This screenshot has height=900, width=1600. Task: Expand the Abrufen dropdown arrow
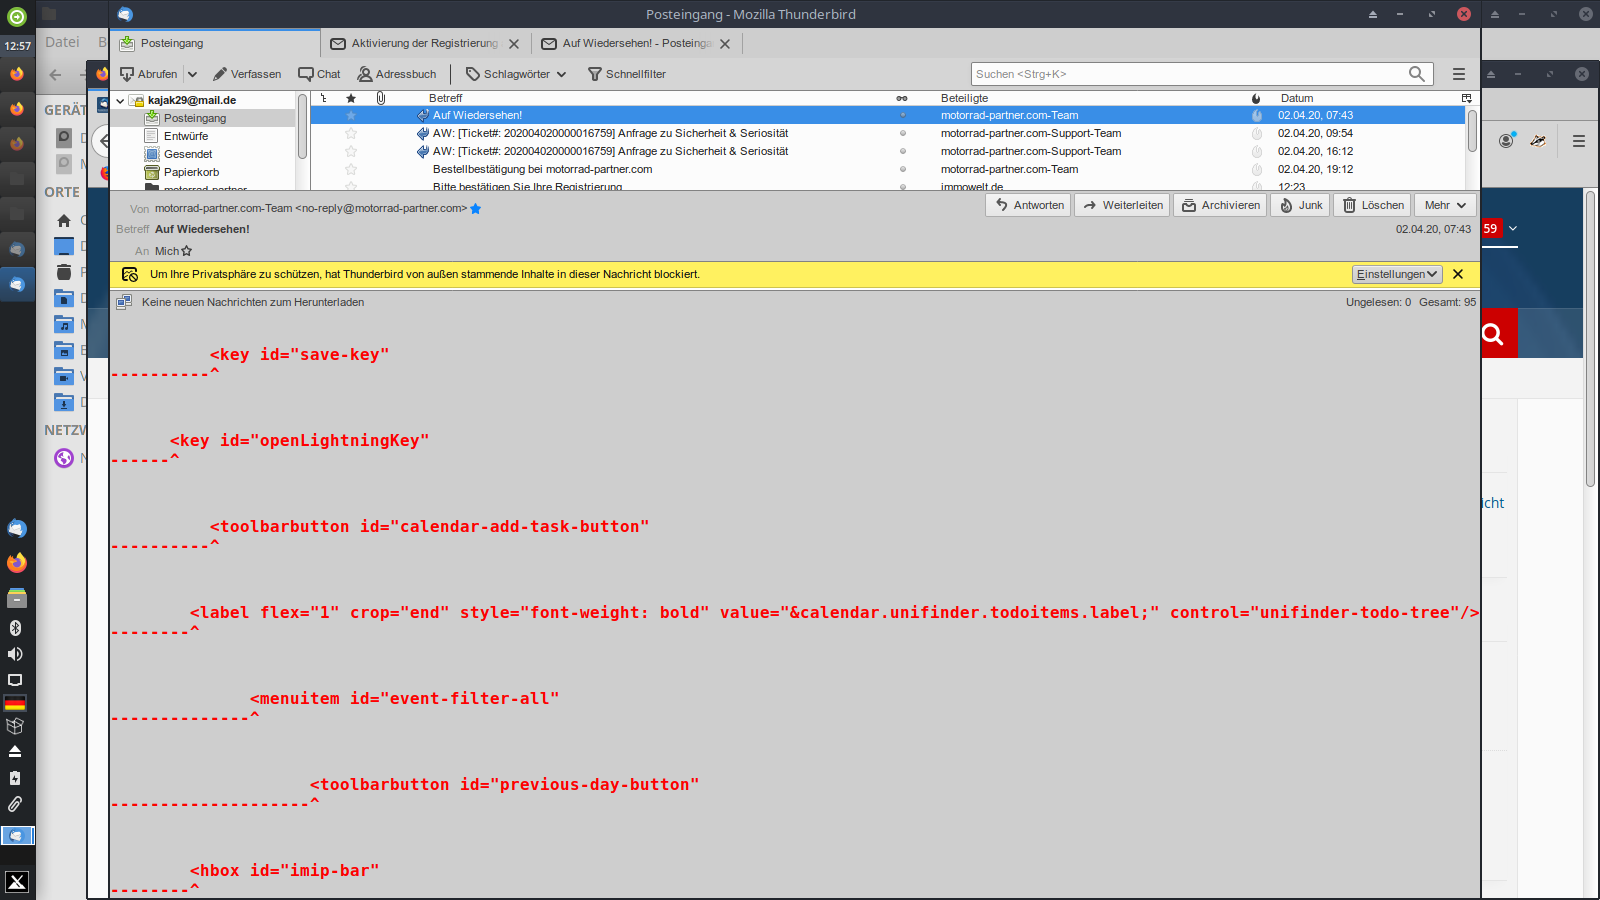(x=192, y=74)
